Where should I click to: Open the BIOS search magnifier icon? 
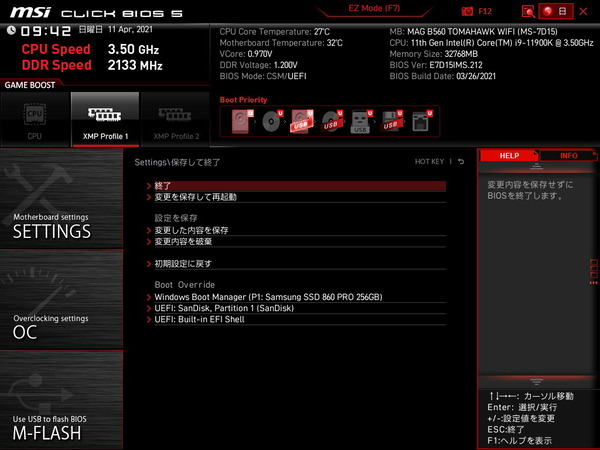(528, 11)
